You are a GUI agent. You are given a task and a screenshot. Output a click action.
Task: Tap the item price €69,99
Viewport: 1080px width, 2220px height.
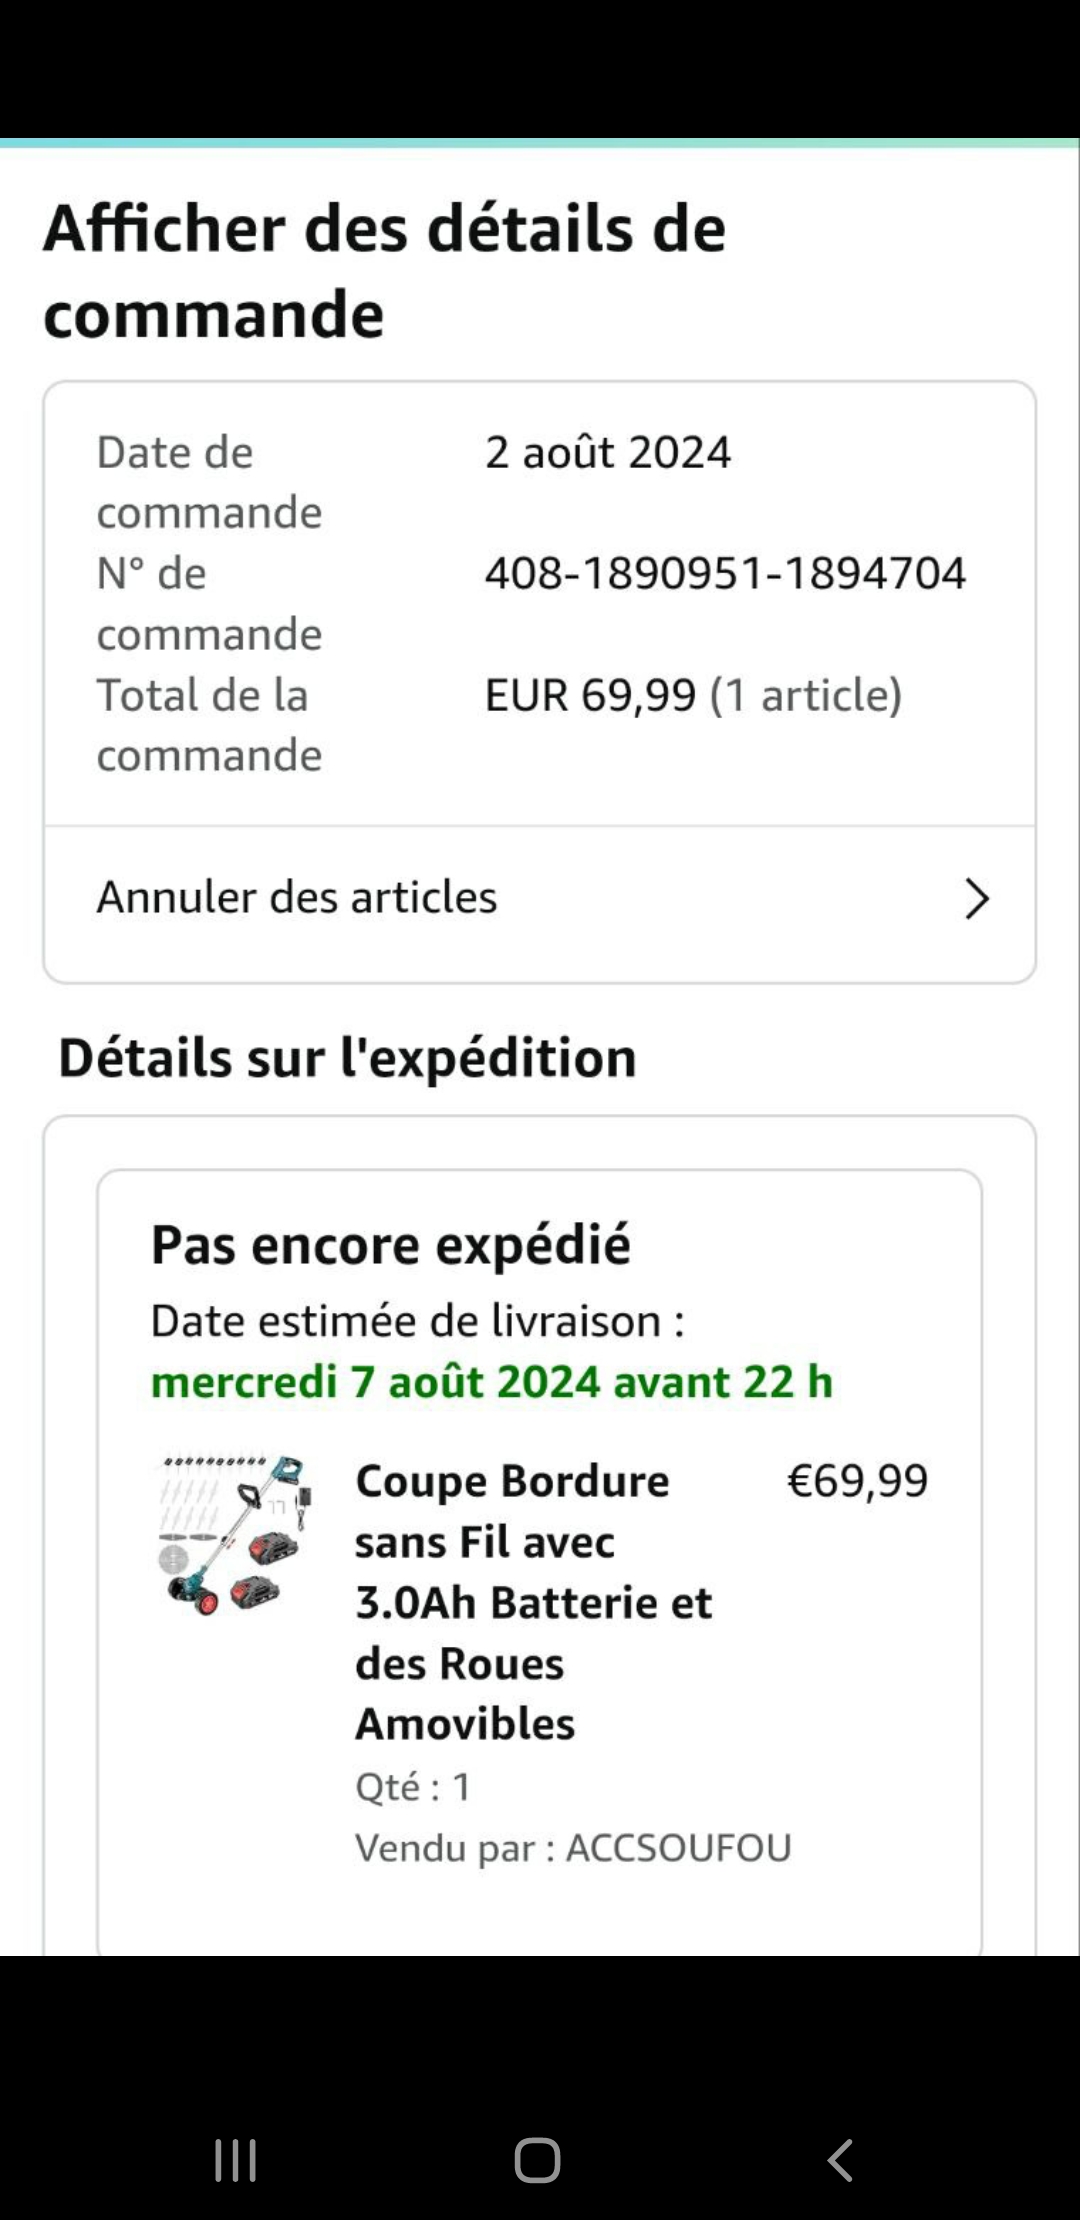(857, 1481)
